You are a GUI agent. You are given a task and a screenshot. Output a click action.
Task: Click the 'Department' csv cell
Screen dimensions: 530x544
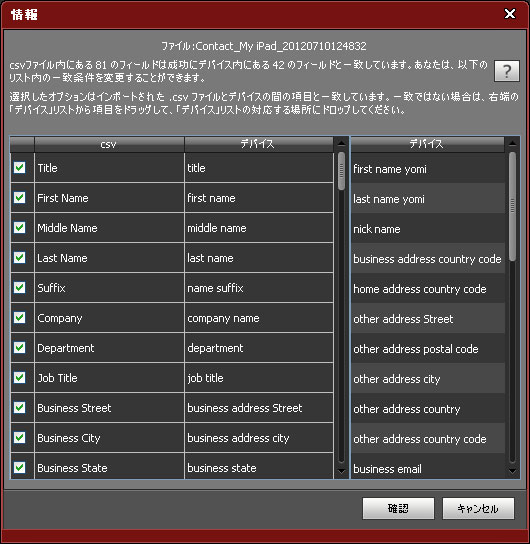109,348
